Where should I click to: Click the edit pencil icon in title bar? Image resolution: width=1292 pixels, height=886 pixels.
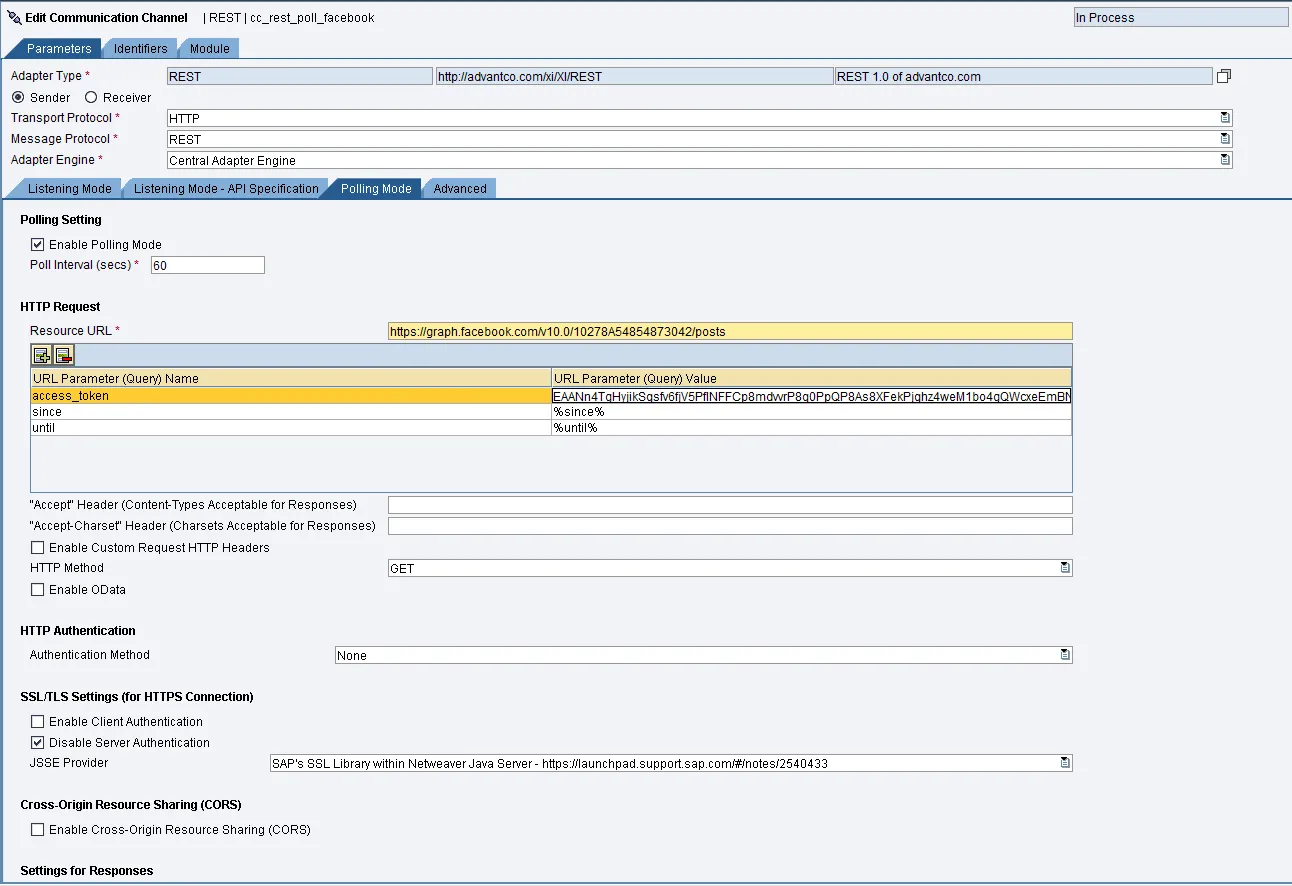tap(14, 18)
